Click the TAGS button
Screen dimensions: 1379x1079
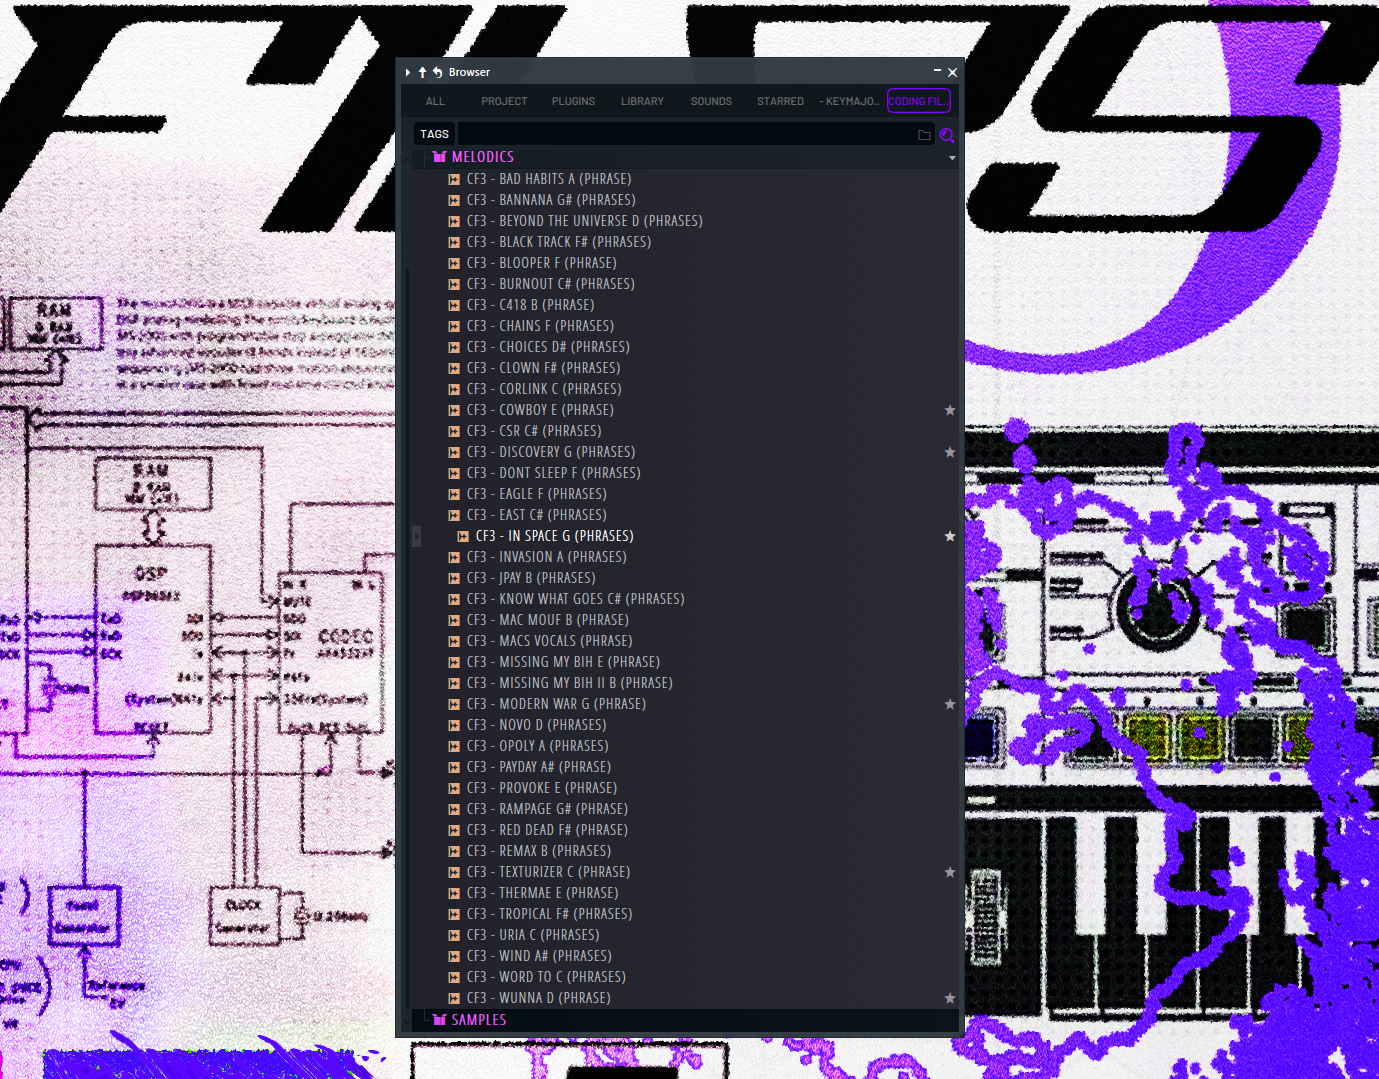[434, 133]
